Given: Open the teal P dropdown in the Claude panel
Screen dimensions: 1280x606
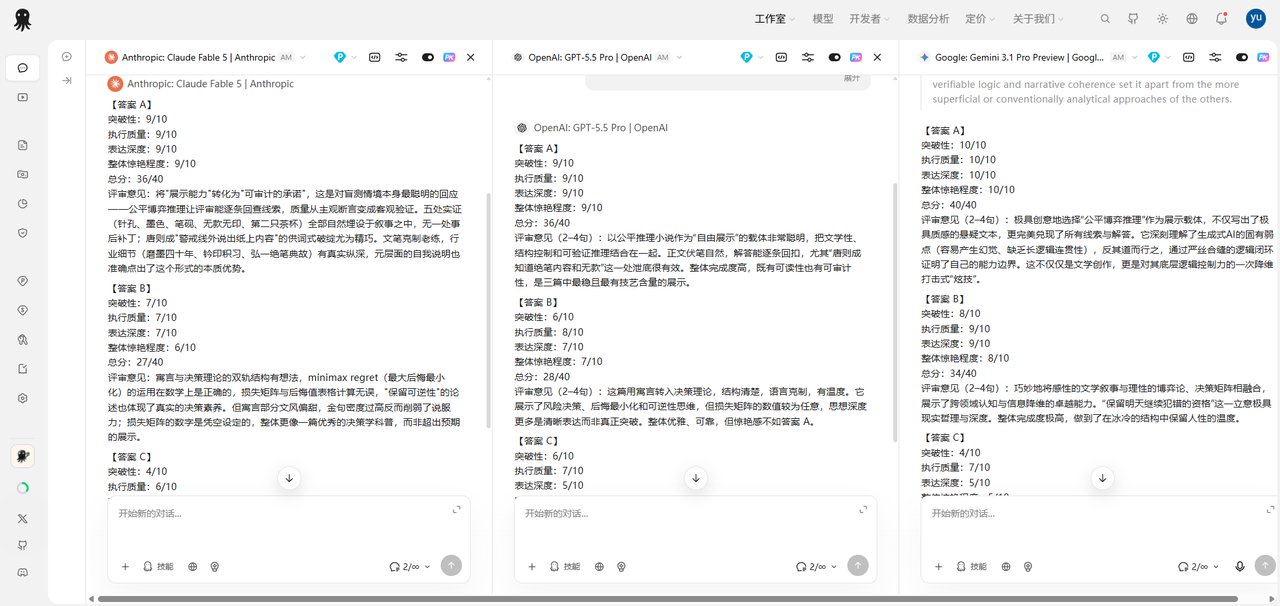Looking at the screenshot, I should point(345,58).
